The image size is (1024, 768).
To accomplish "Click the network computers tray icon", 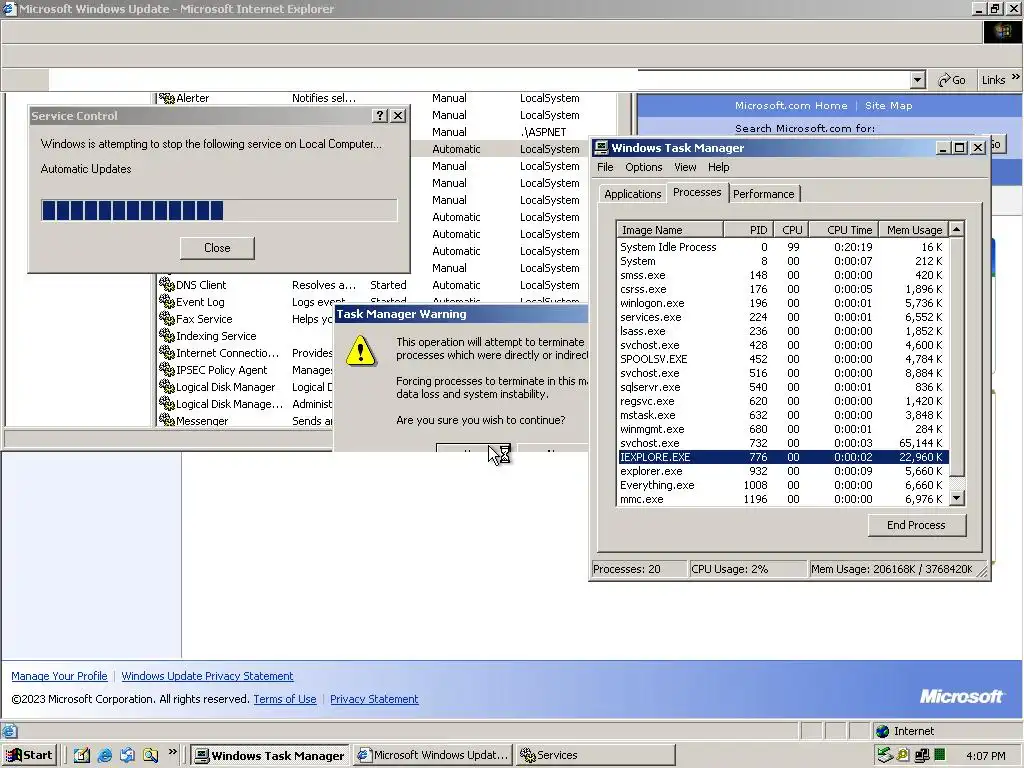I will pos(922,755).
